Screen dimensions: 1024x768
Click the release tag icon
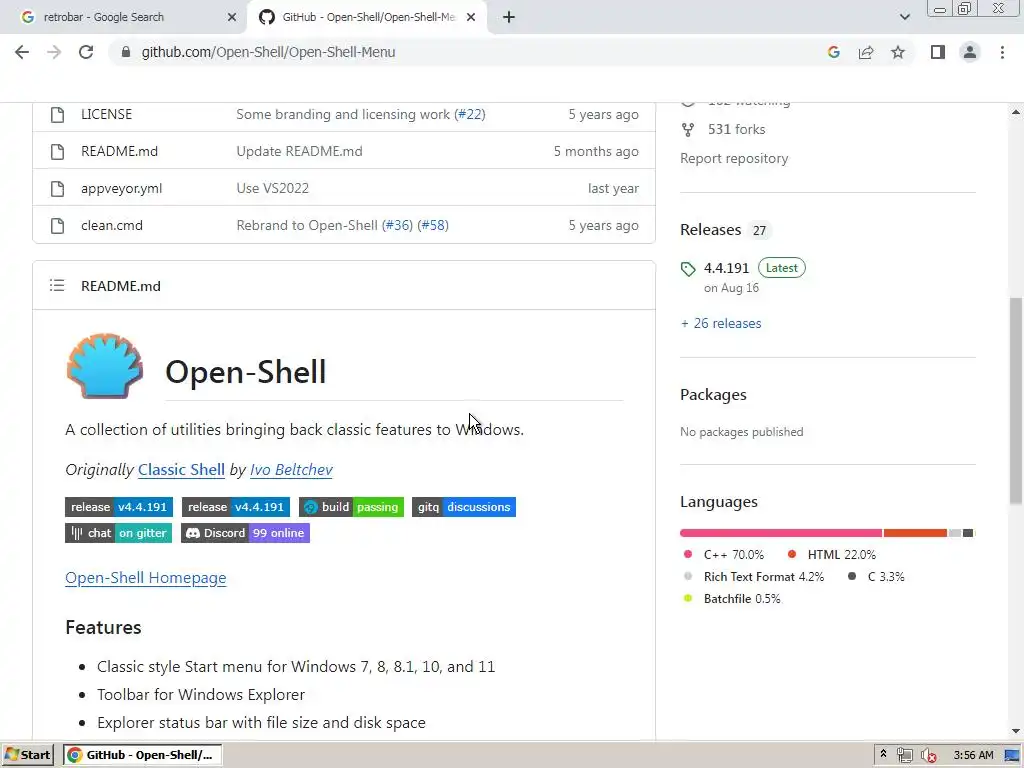pos(688,269)
